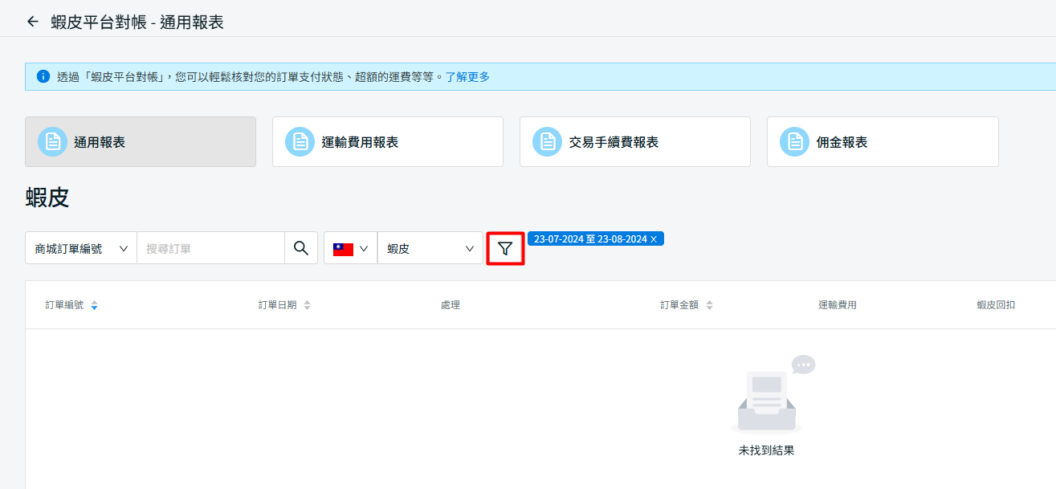This screenshot has height=489, width=1056.
Task: Click the blue info icon in banner
Action: 43,77
